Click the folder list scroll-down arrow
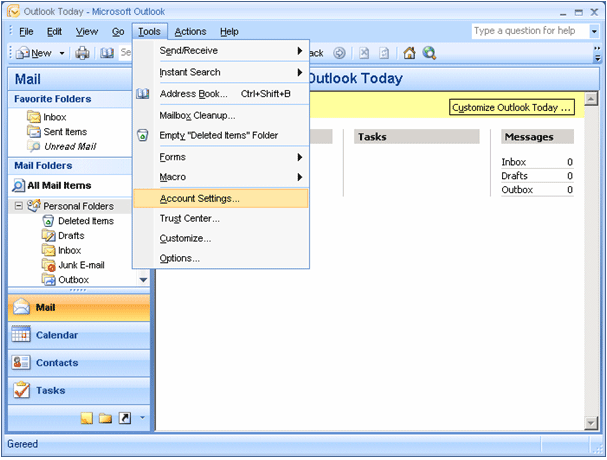This screenshot has height=460, width=607. (143, 280)
